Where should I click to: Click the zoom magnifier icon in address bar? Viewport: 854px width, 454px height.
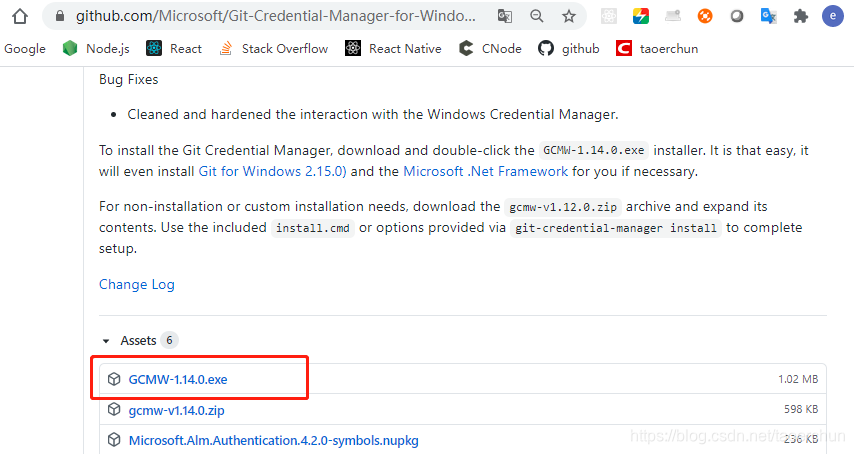coord(536,16)
